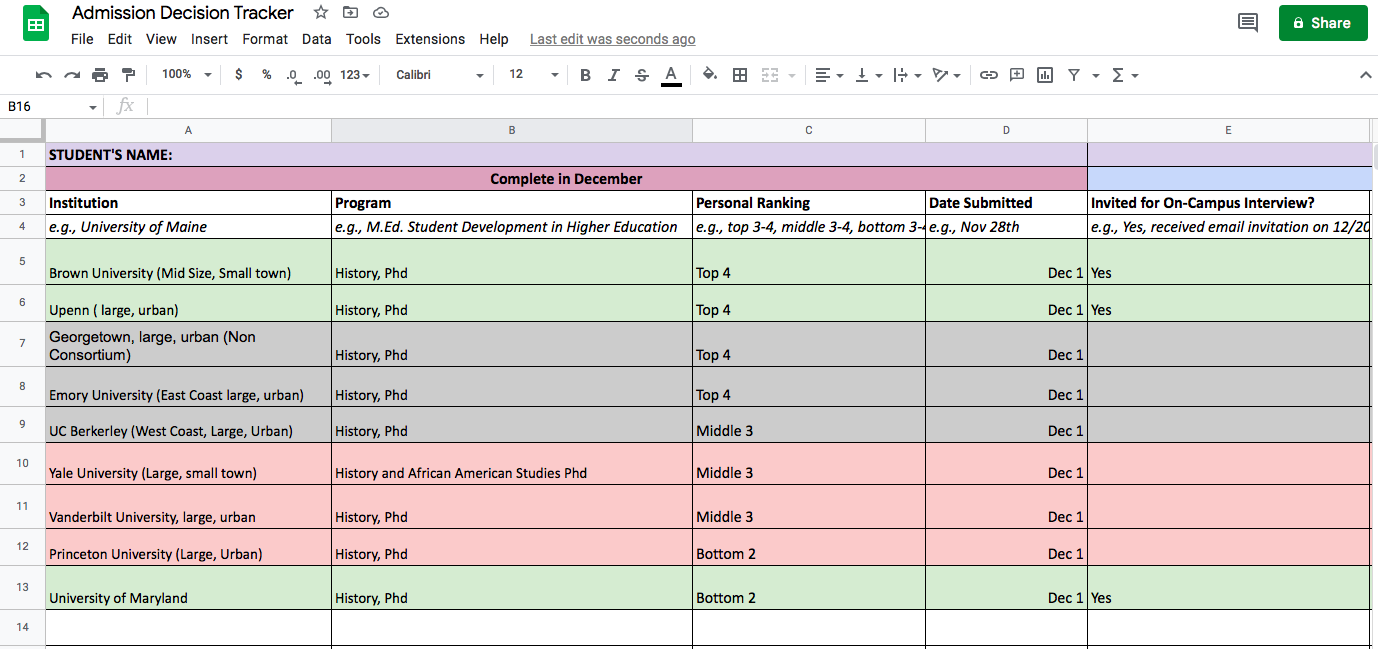This screenshot has width=1378, height=649.
Task: Open the text color picker
Action: pyautogui.click(x=670, y=74)
